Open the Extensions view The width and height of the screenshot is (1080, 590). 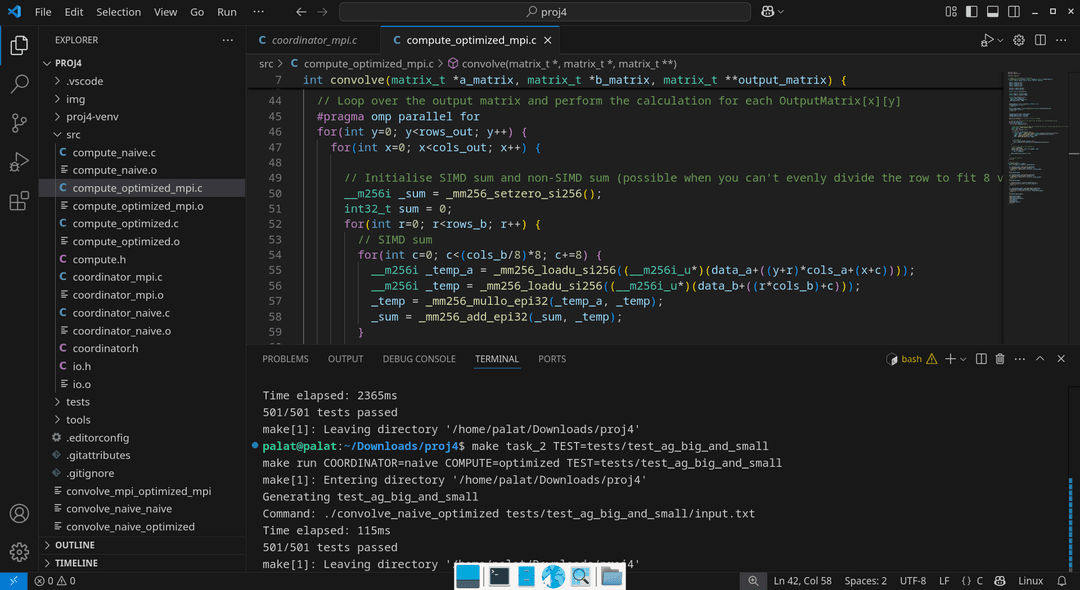(19, 201)
